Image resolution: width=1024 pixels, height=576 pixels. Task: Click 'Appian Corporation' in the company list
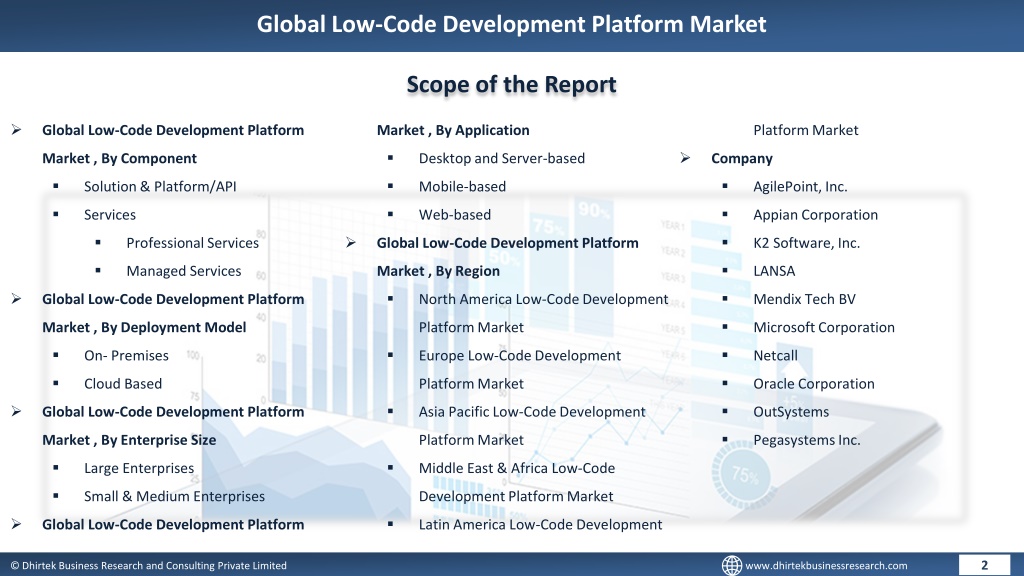click(x=816, y=214)
